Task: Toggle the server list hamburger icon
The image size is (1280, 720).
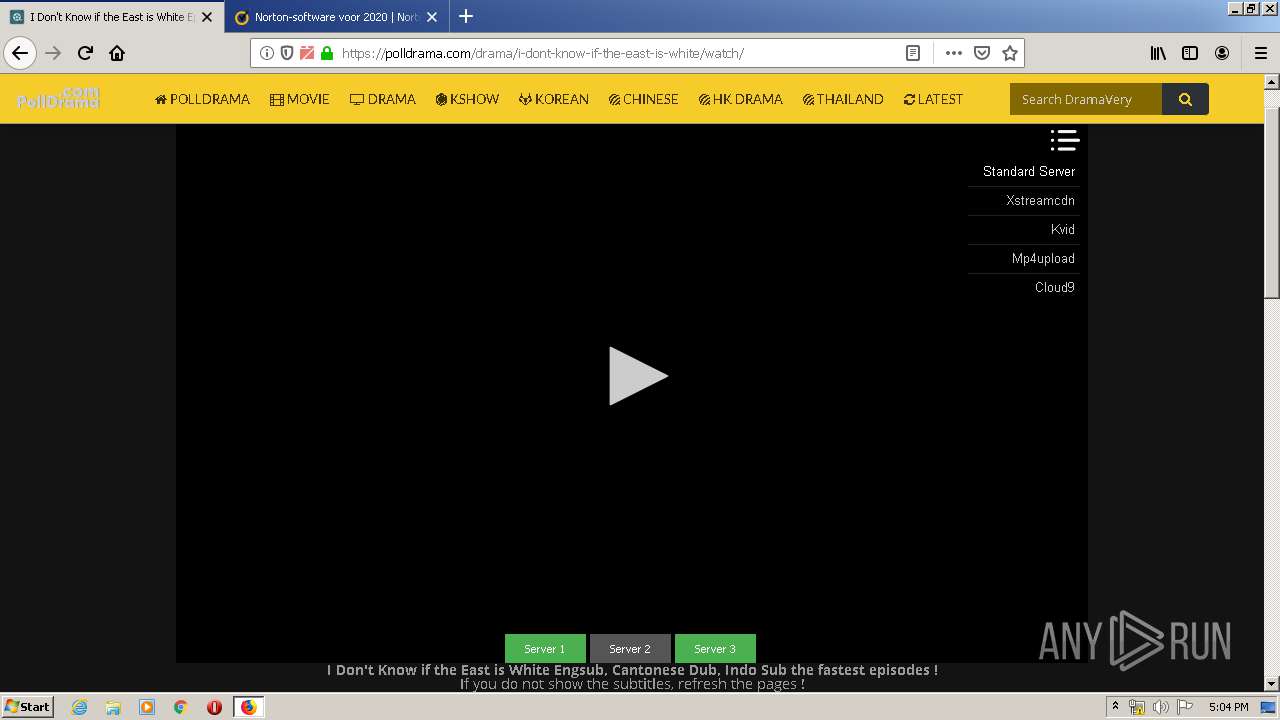Action: click(1064, 141)
